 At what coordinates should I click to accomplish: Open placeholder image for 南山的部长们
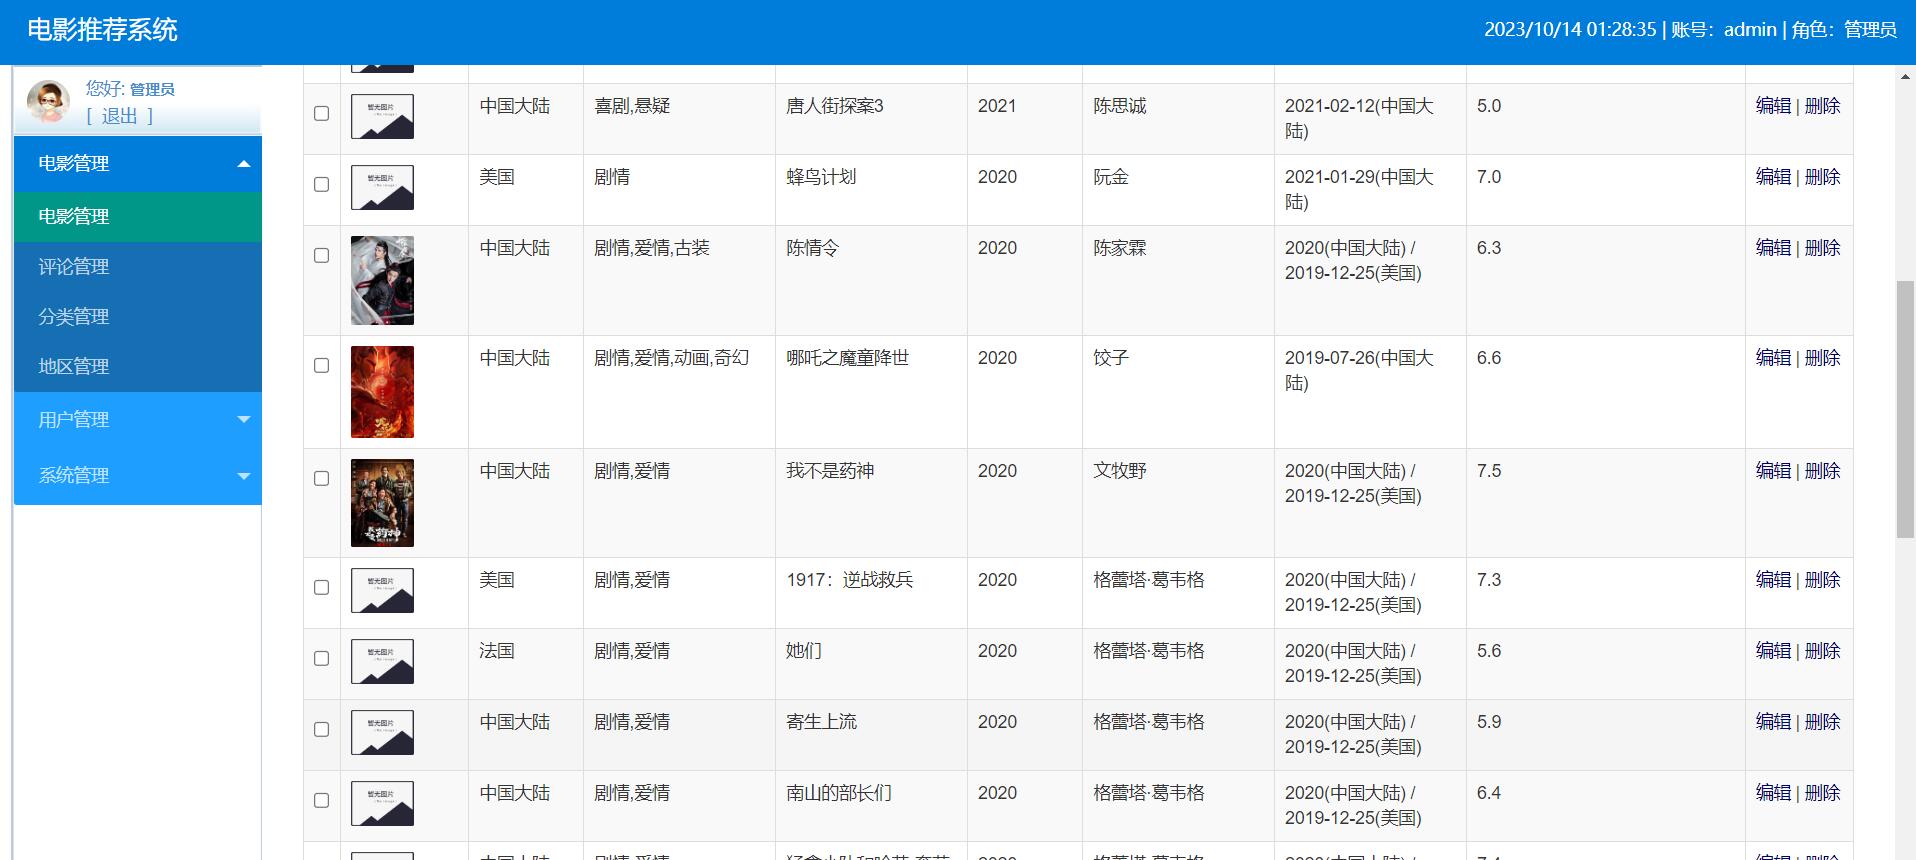coord(382,803)
